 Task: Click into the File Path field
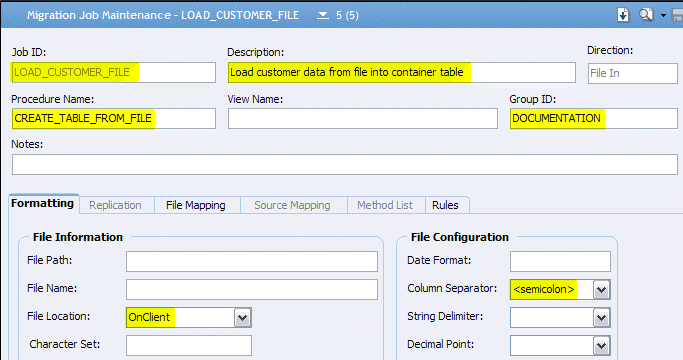[252, 262]
